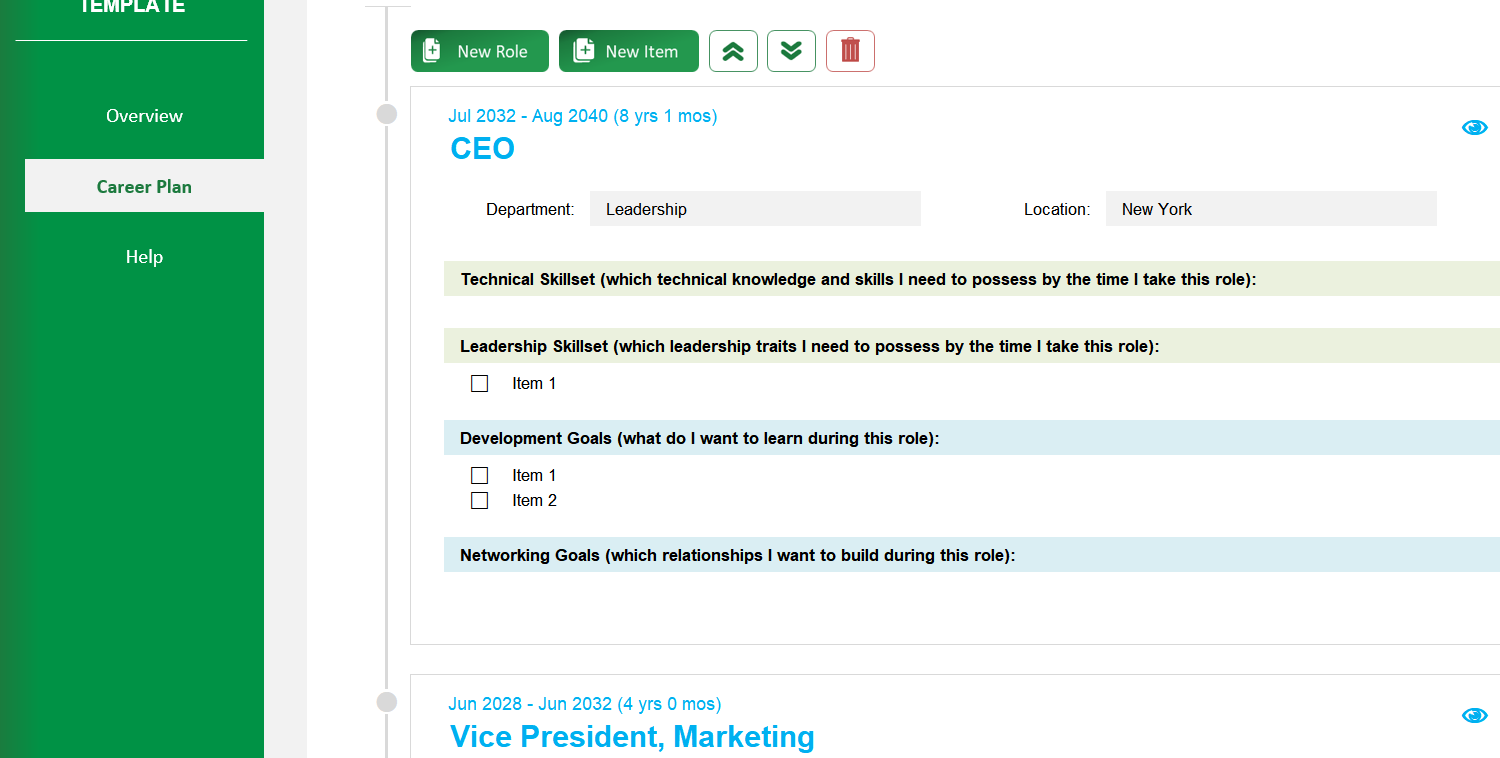This screenshot has width=1500, height=758.
Task: Select the Career Plan sidebar tab
Action: (x=144, y=186)
